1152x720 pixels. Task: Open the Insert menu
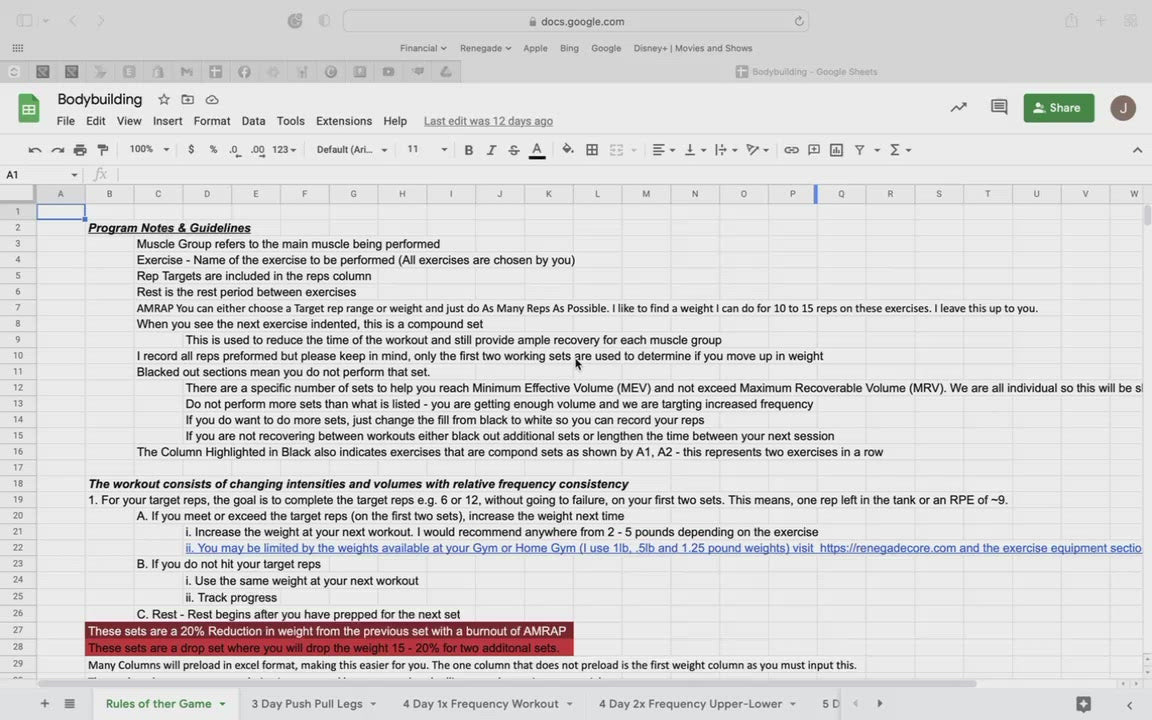[168, 121]
